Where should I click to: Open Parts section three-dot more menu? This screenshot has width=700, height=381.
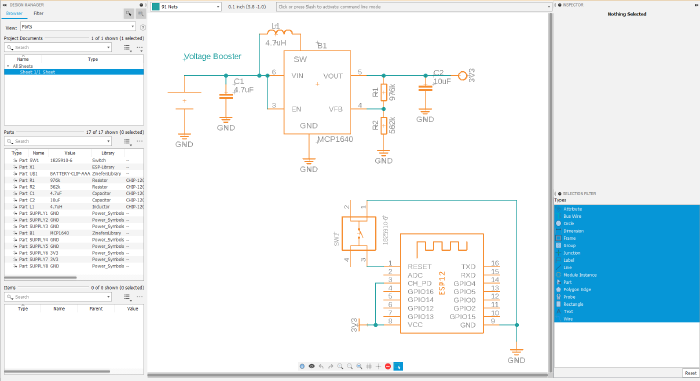[x=140, y=142]
